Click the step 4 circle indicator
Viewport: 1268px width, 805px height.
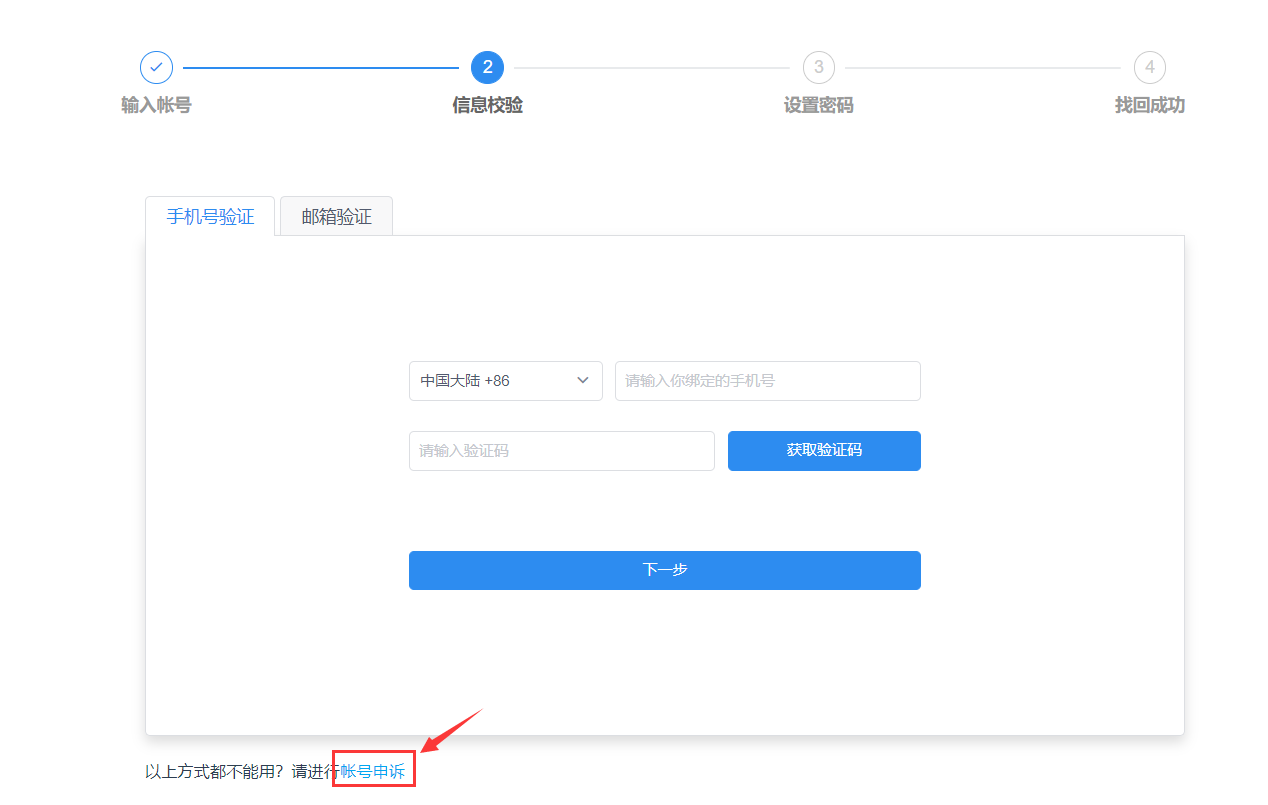[1149, 67]
